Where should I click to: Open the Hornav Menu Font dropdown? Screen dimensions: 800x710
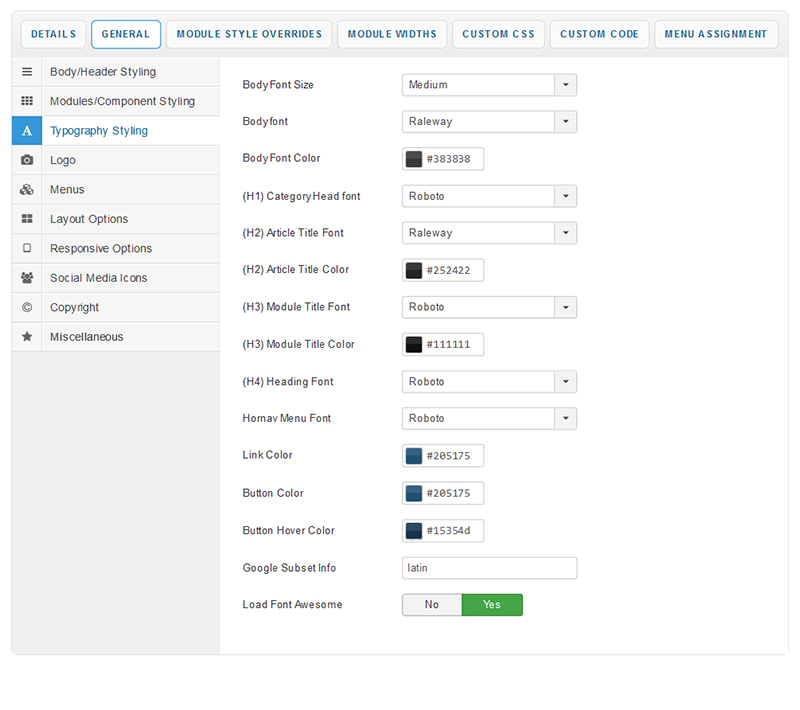pyautogui.click(x=489, y=419)
